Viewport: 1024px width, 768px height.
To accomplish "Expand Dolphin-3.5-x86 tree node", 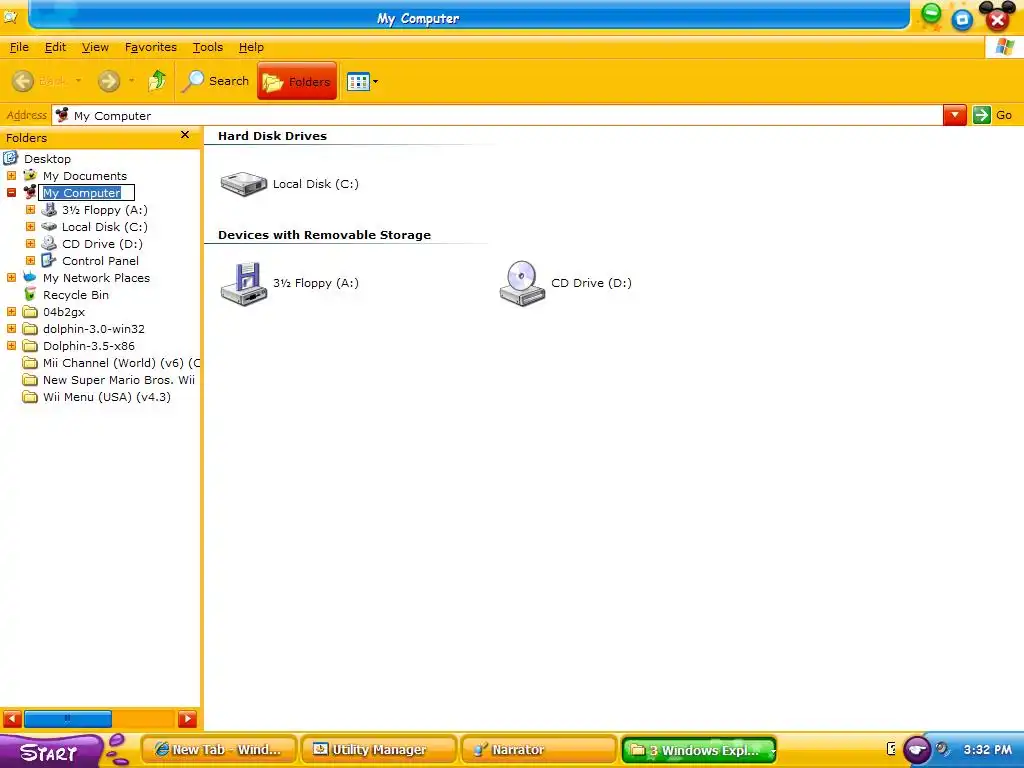I will tap(11, 345).
